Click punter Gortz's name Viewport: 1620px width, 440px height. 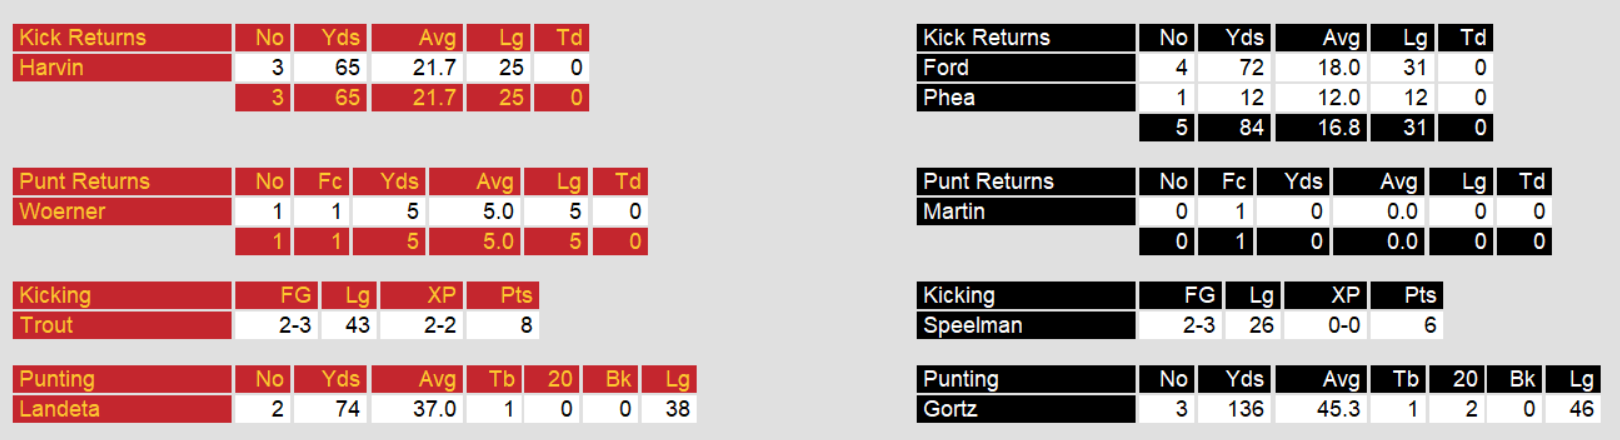(950, 409)
